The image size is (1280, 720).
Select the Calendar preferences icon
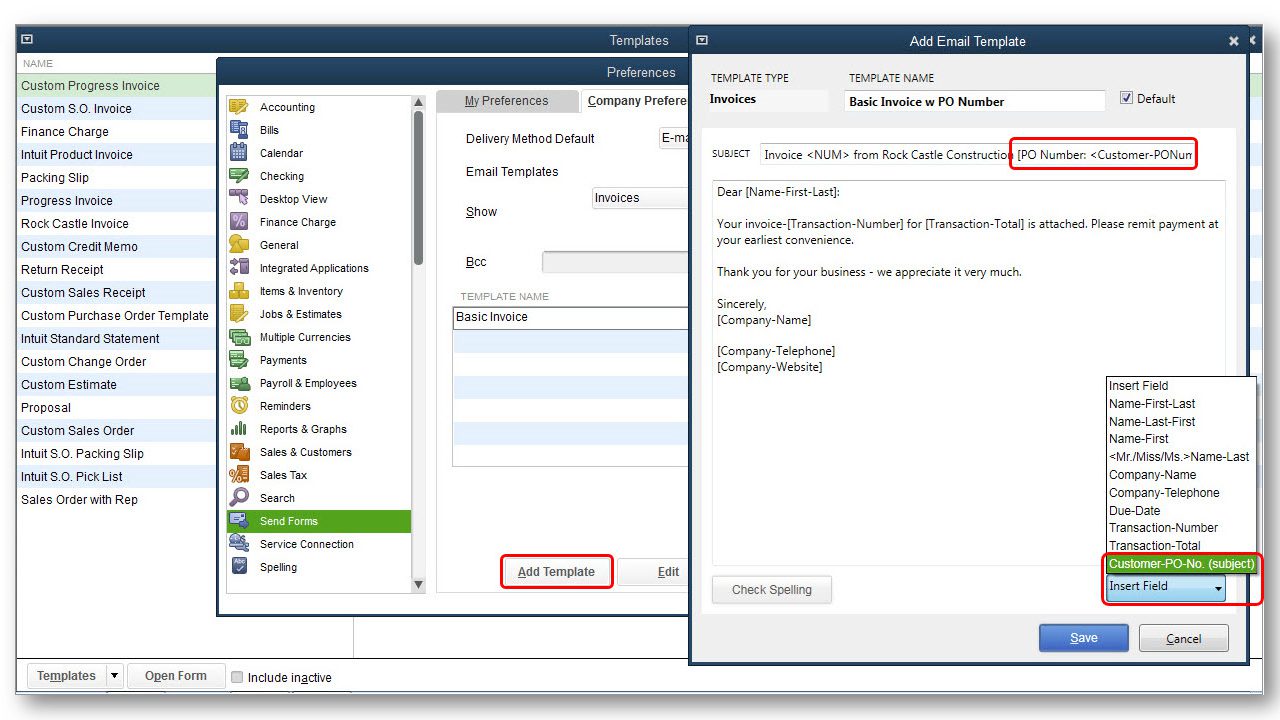click(x=239, y=153)
